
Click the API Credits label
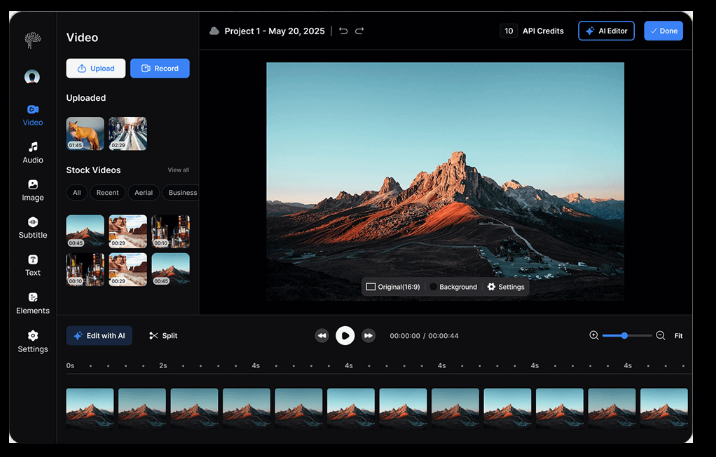[543, 31]
